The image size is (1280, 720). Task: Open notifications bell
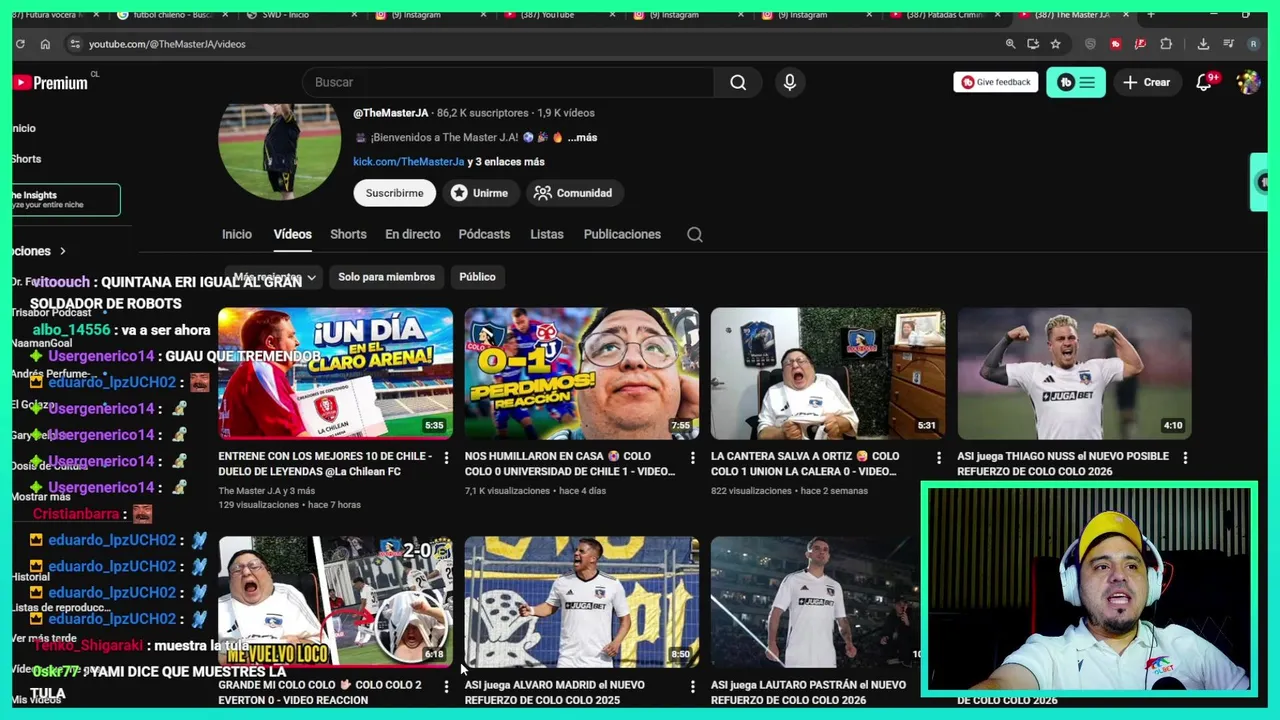[1204, 82]
